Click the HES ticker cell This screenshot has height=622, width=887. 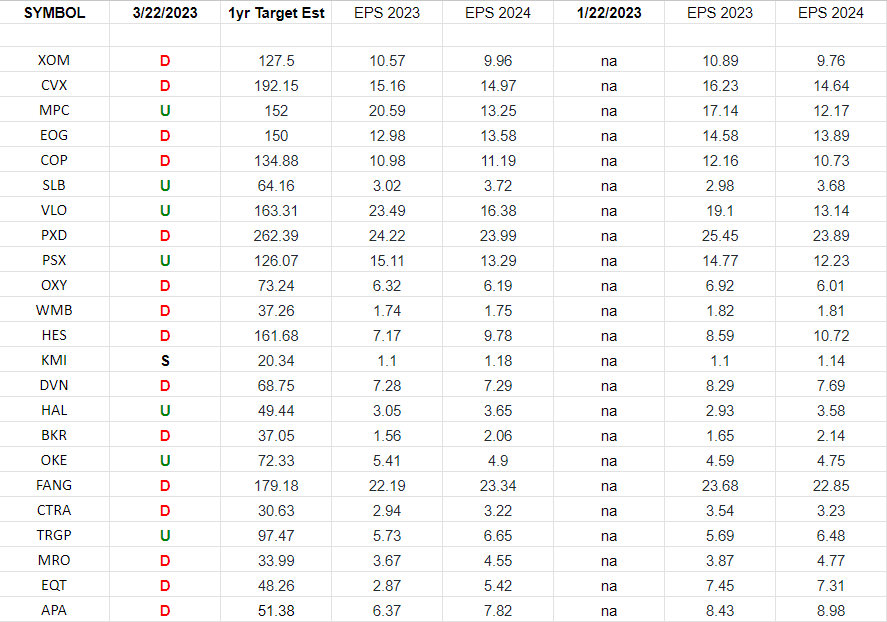coord(54,335)
